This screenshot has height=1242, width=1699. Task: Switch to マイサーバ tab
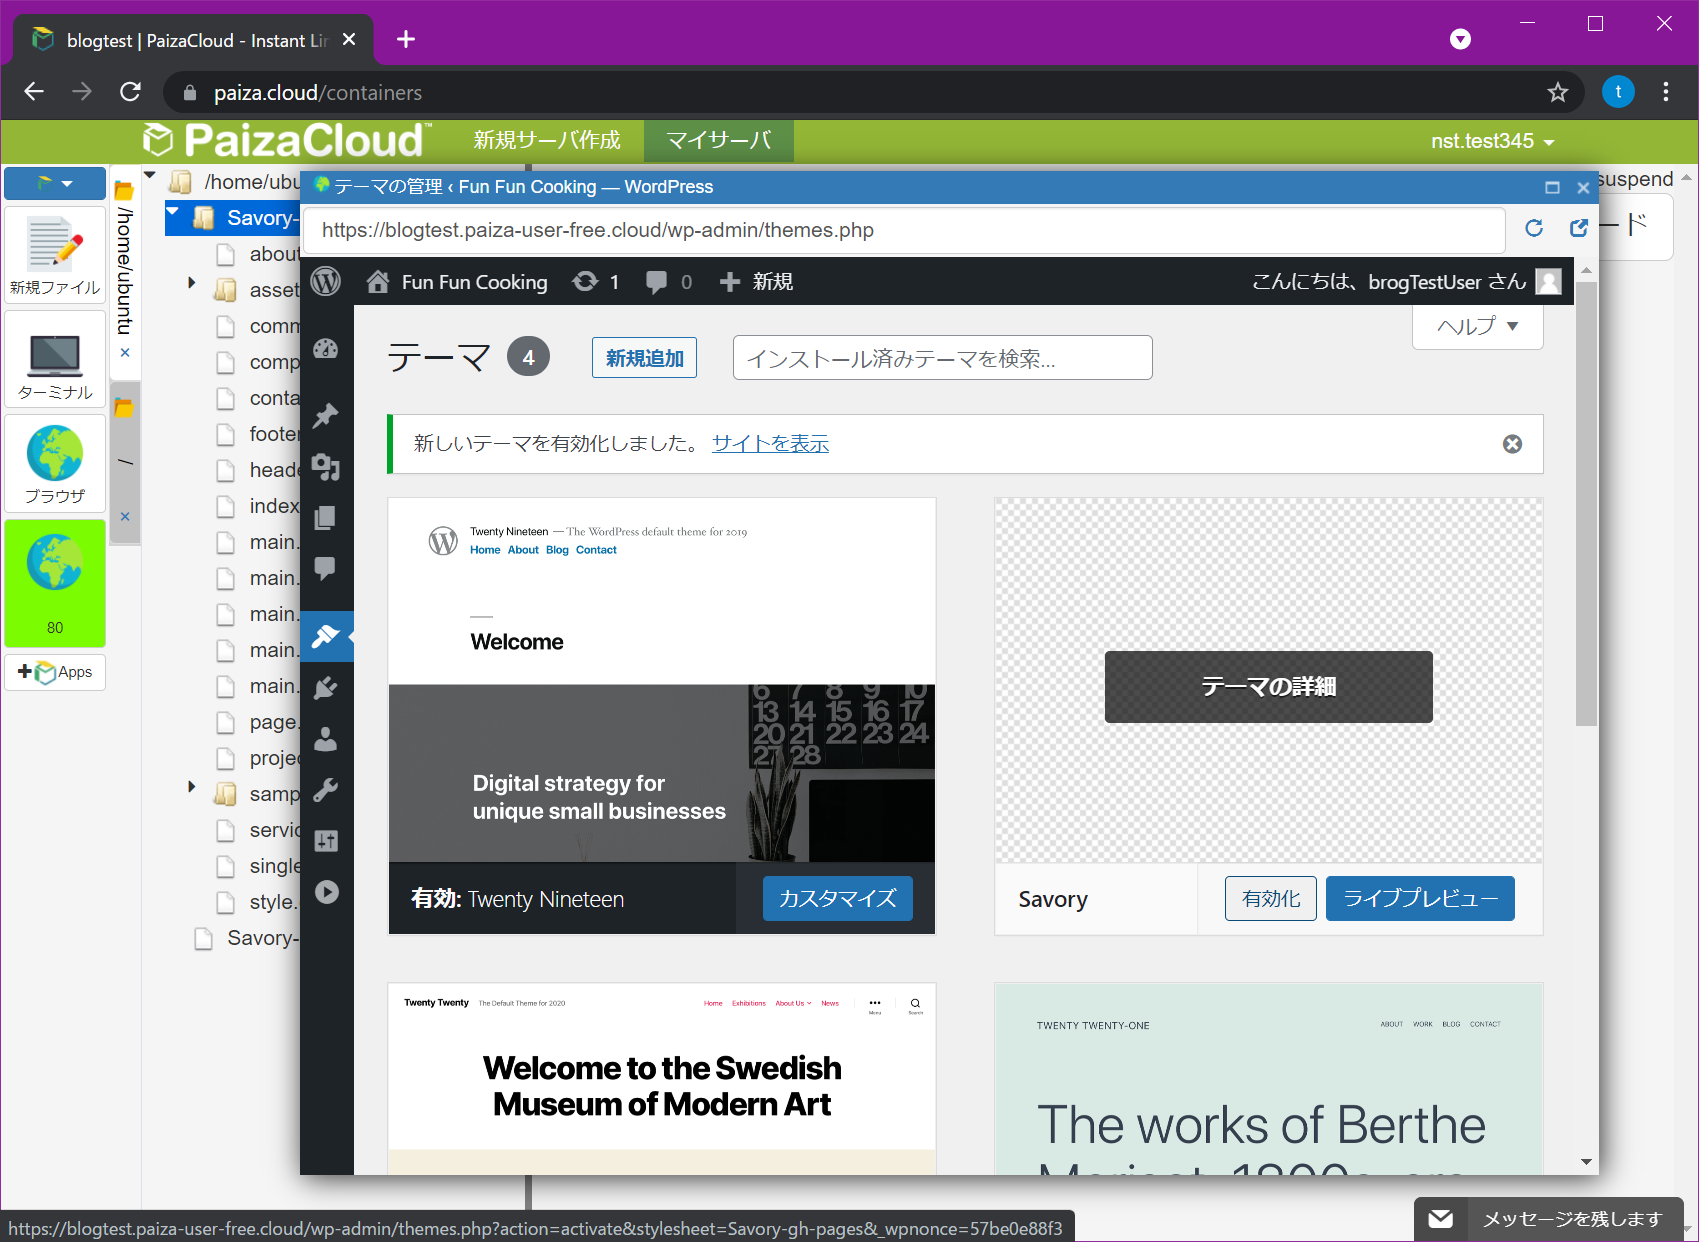718,140
